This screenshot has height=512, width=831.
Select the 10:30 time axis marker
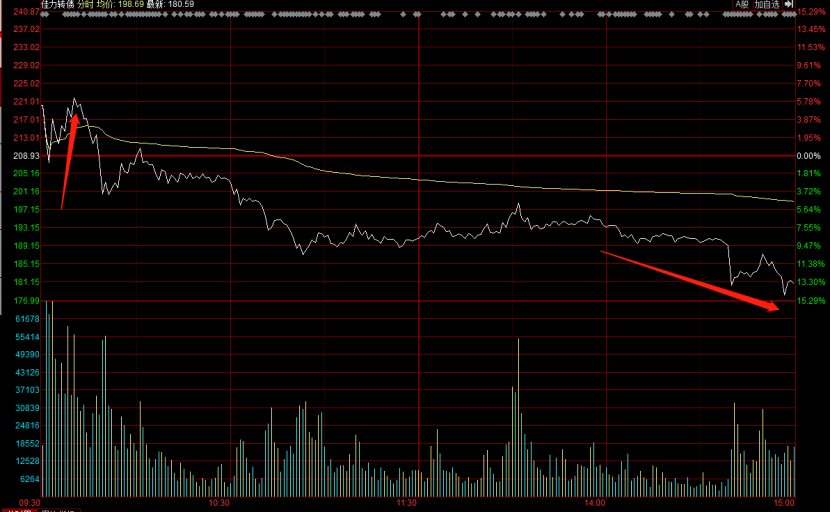click(220, 502)
